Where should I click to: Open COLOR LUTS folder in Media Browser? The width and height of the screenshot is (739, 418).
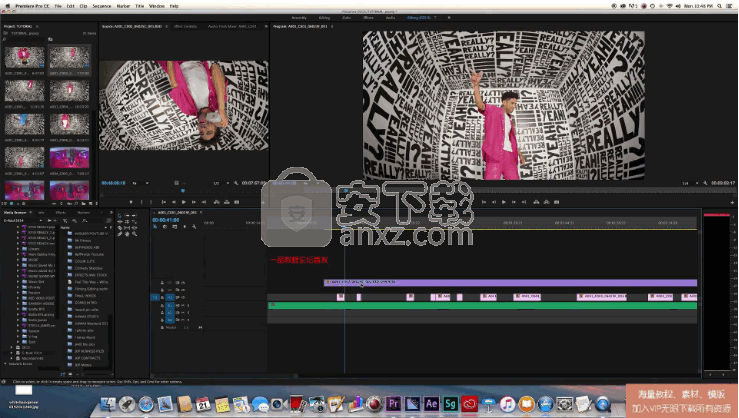(x=84, y=261)
